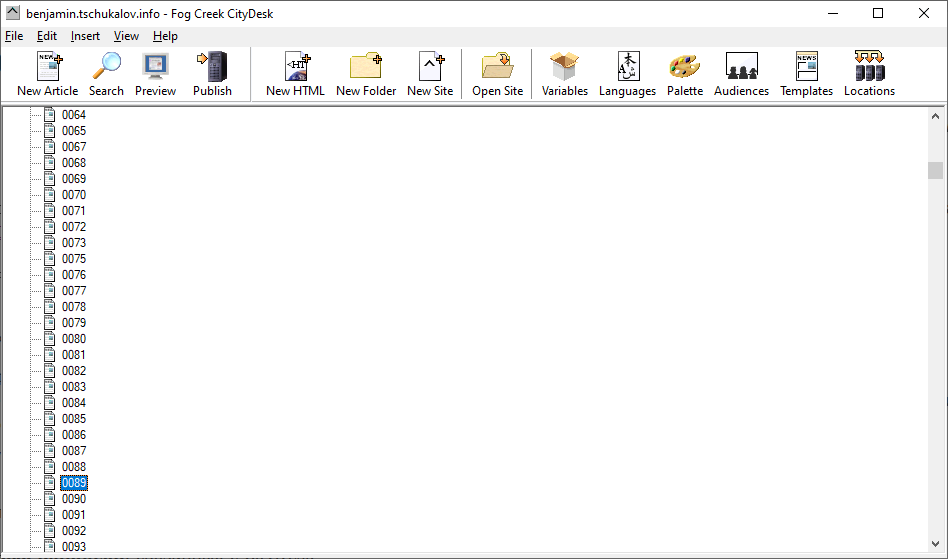This screenshot has height=559, width=948.
Task: Open the Templates manager
Action: [806, 74]
